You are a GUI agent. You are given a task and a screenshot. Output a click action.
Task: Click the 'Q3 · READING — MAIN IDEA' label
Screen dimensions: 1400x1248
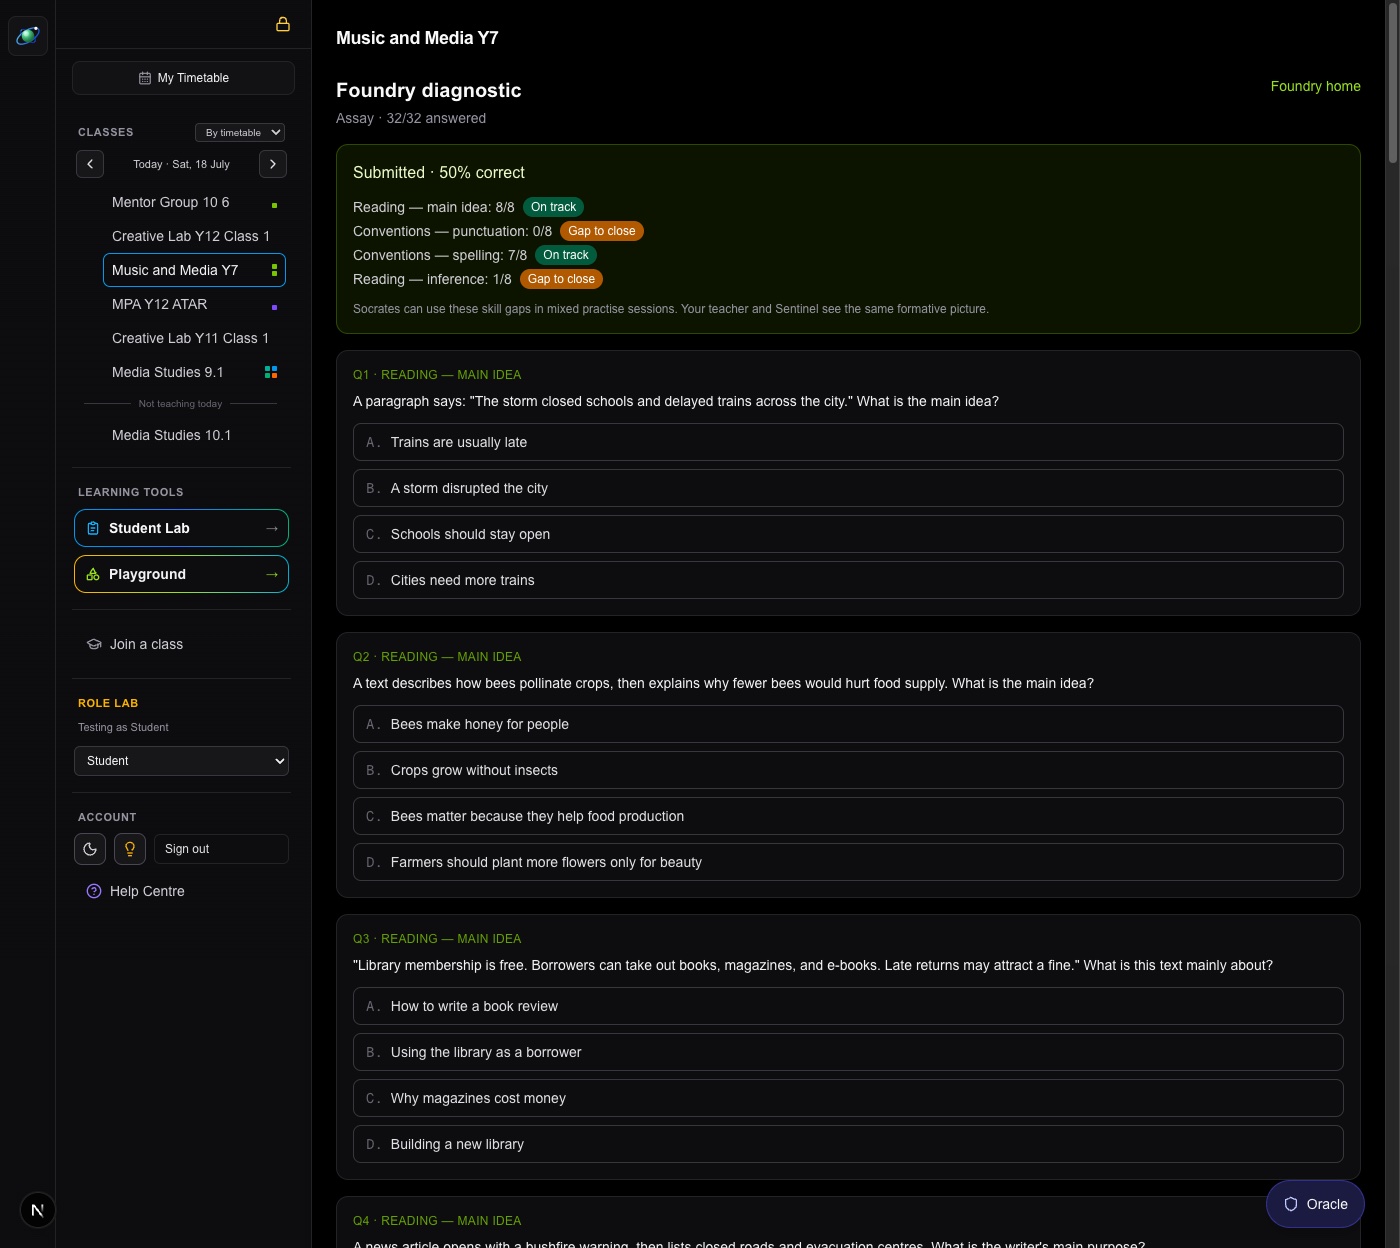(x=437, y=939)
